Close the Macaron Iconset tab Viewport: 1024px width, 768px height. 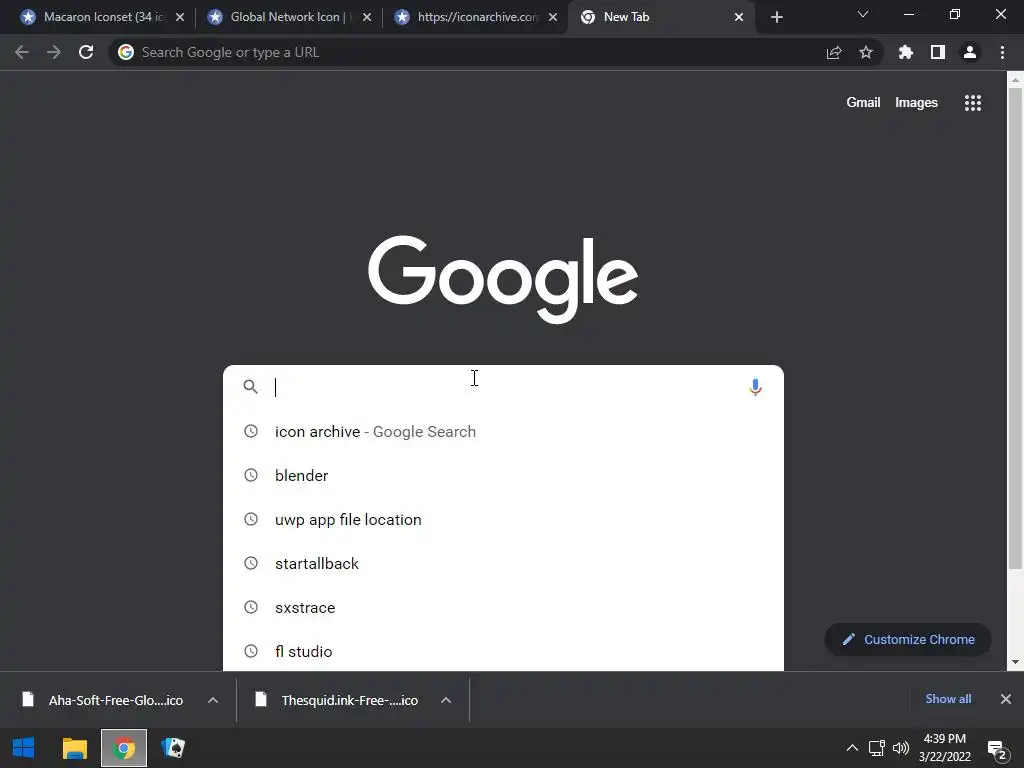click(x=180, y=17)
